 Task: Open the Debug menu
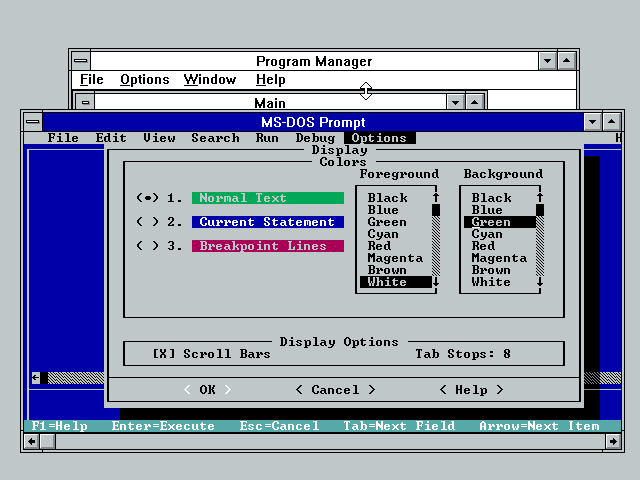316,138
